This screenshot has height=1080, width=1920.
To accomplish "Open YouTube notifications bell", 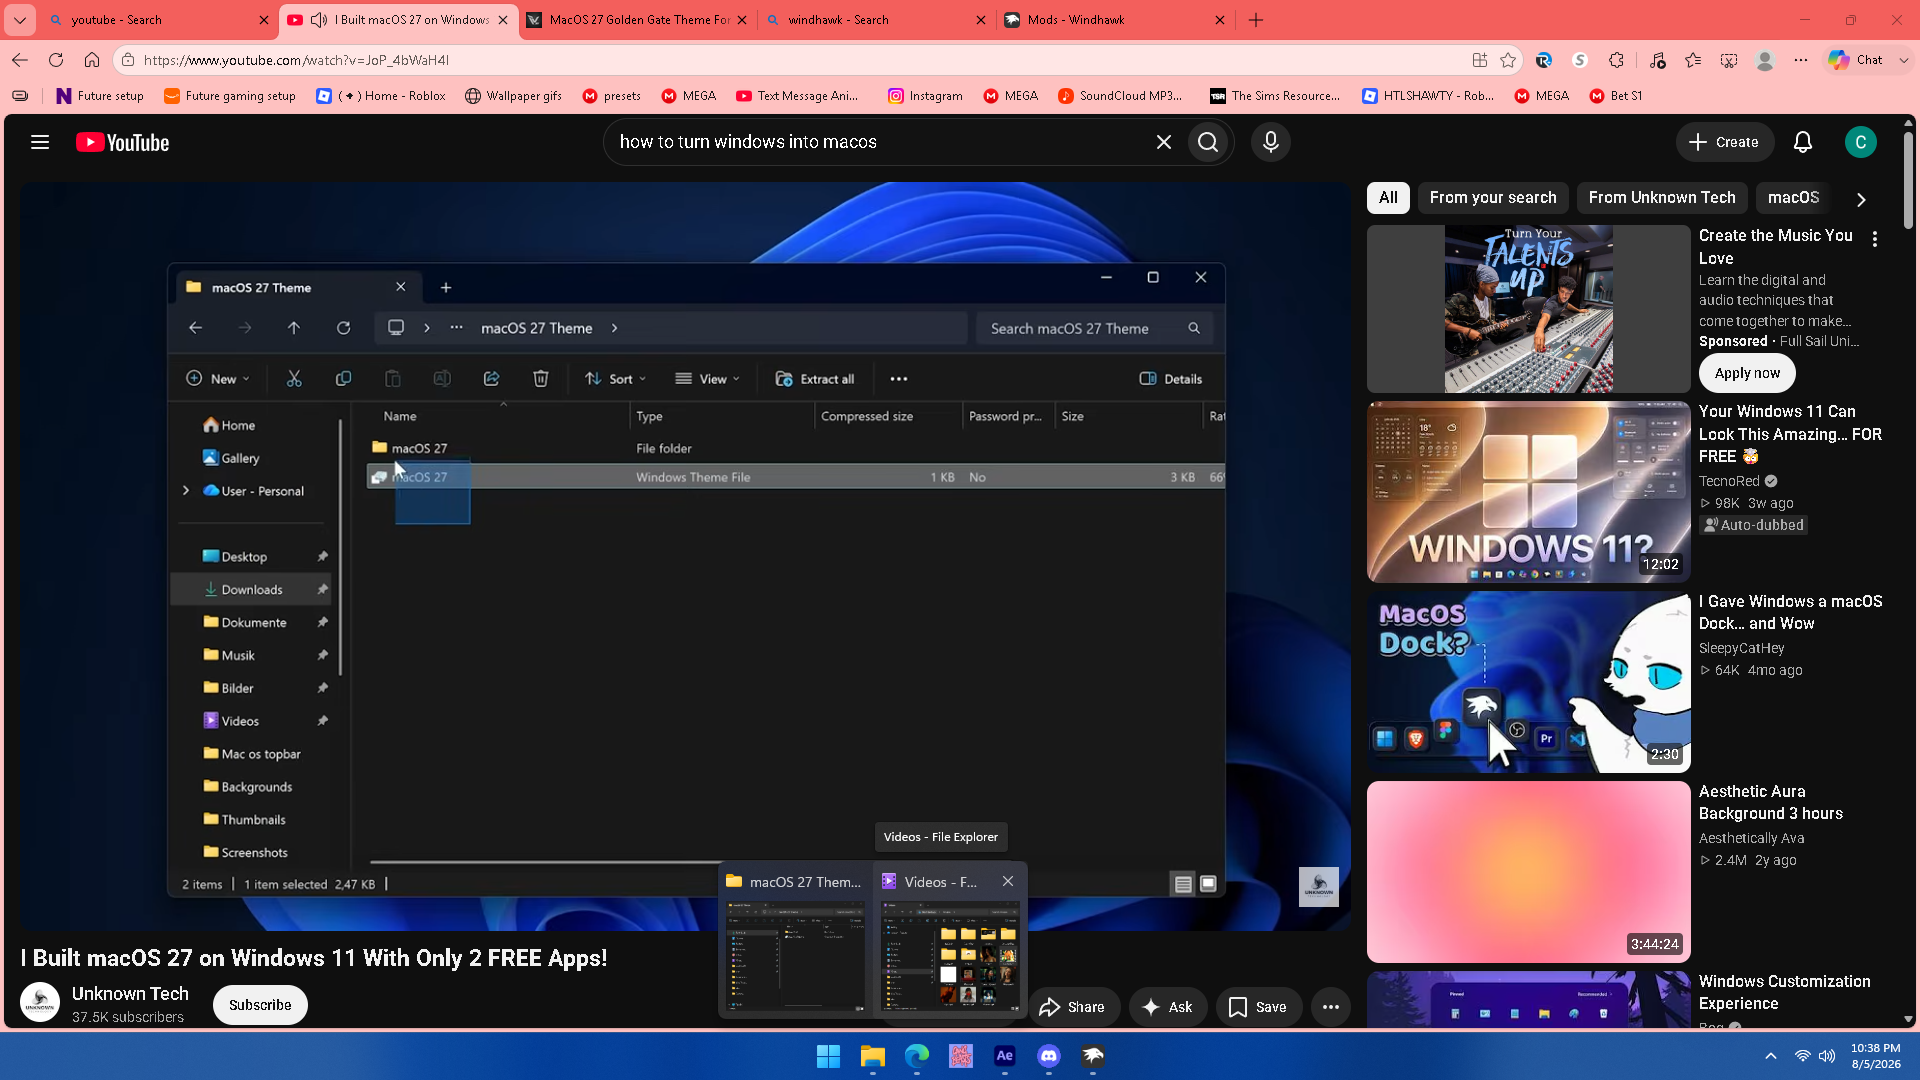I will 1803,142.
